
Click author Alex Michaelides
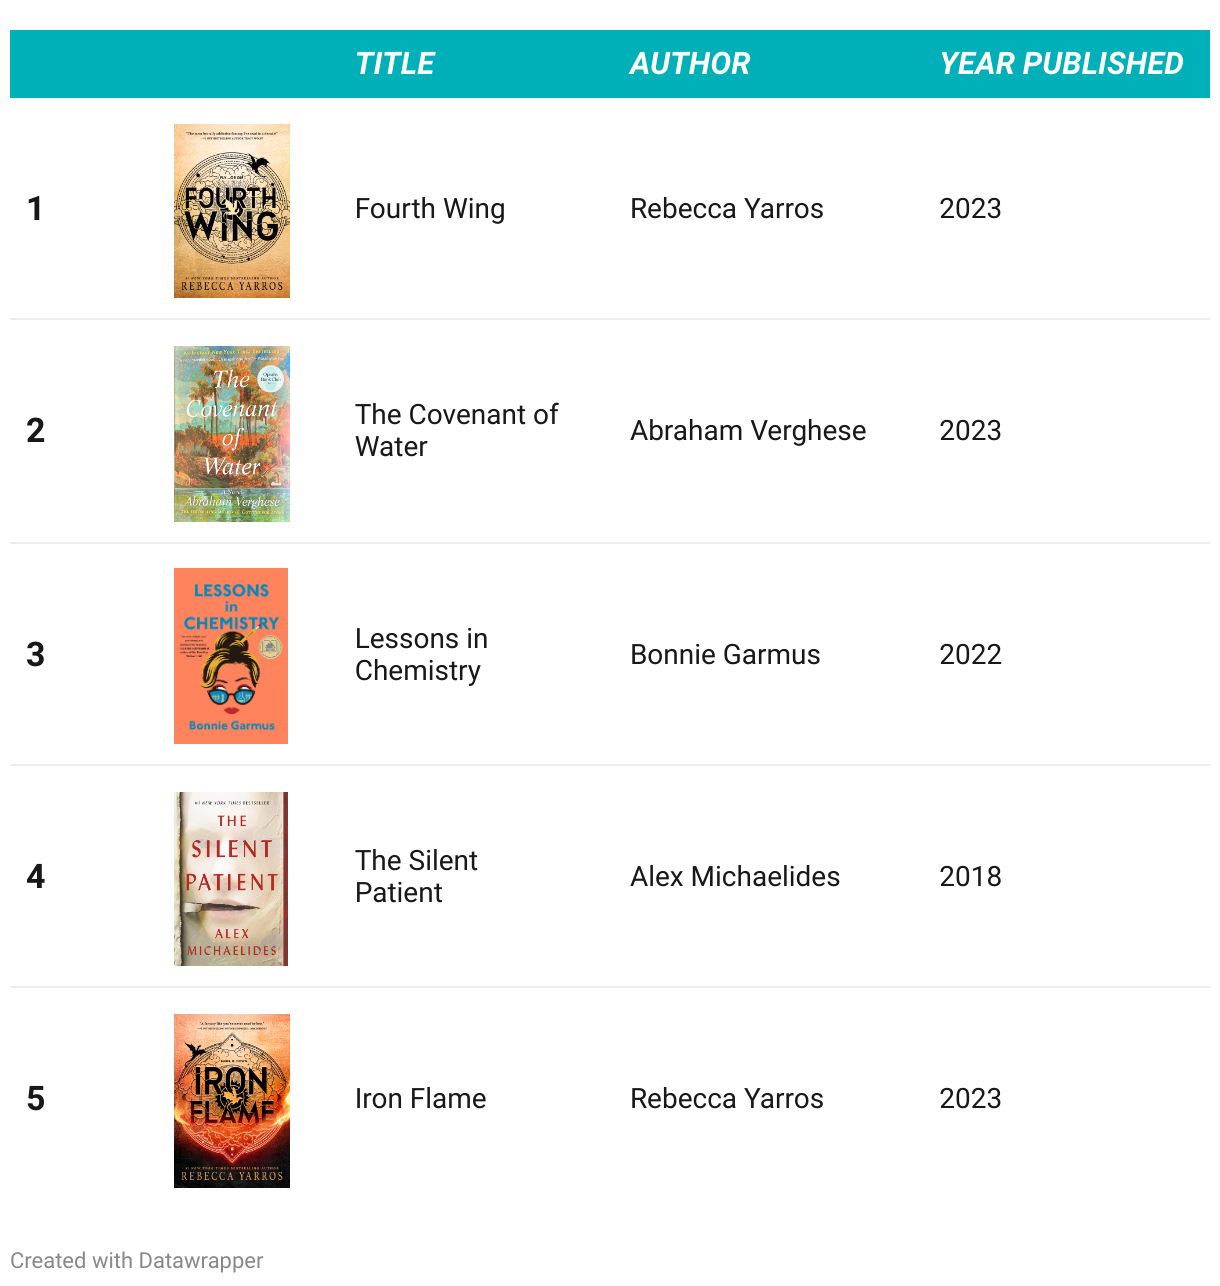click(735, 876)
